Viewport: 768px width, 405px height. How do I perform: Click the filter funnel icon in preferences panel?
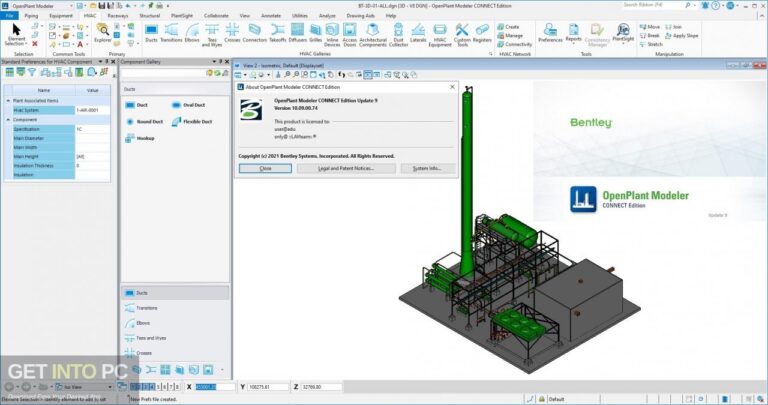pos(32,72)
